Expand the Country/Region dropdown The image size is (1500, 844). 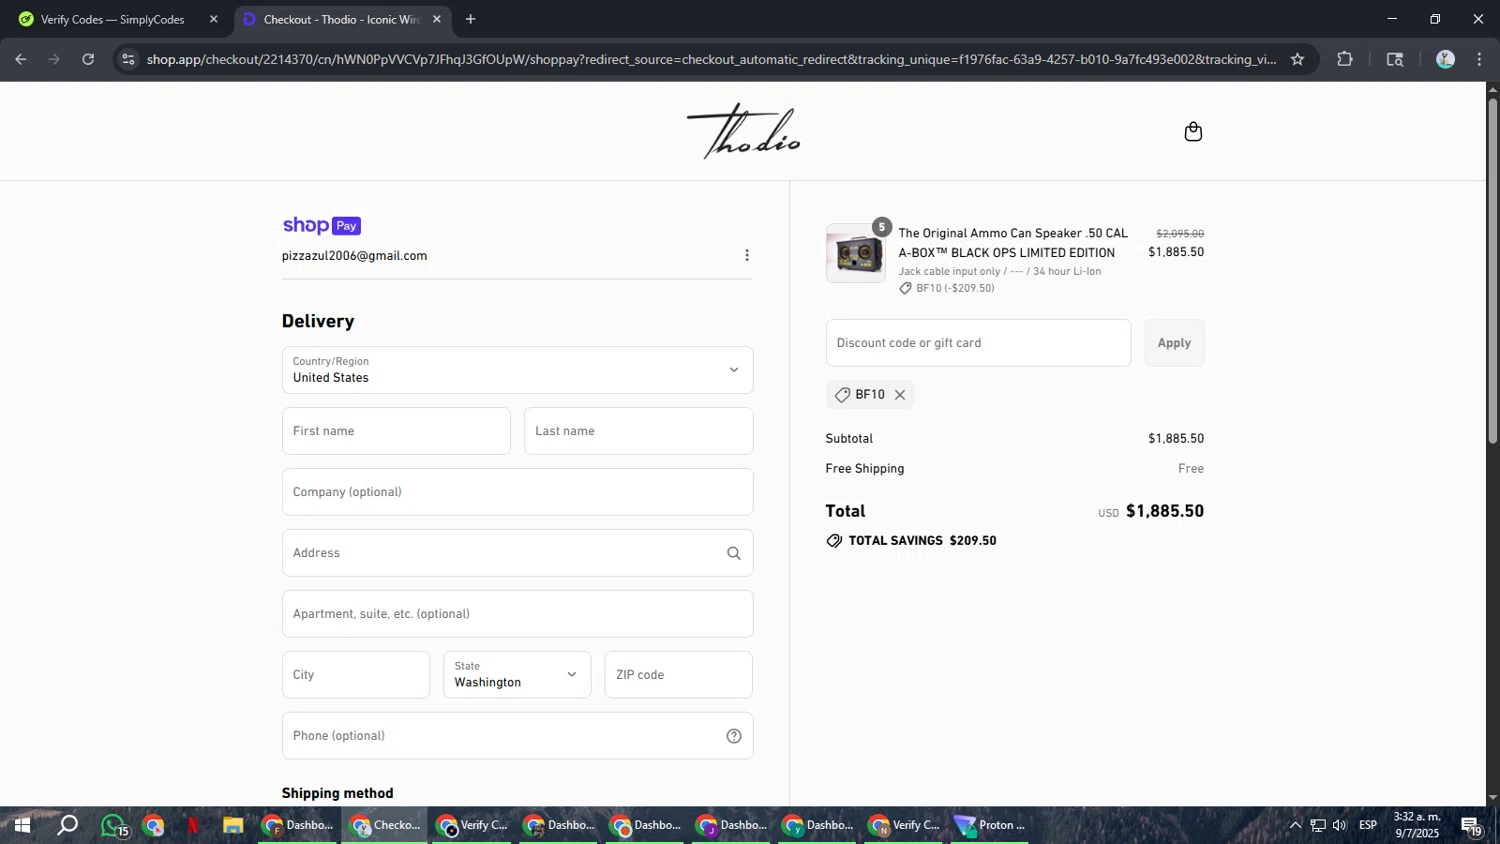(517, 370)
